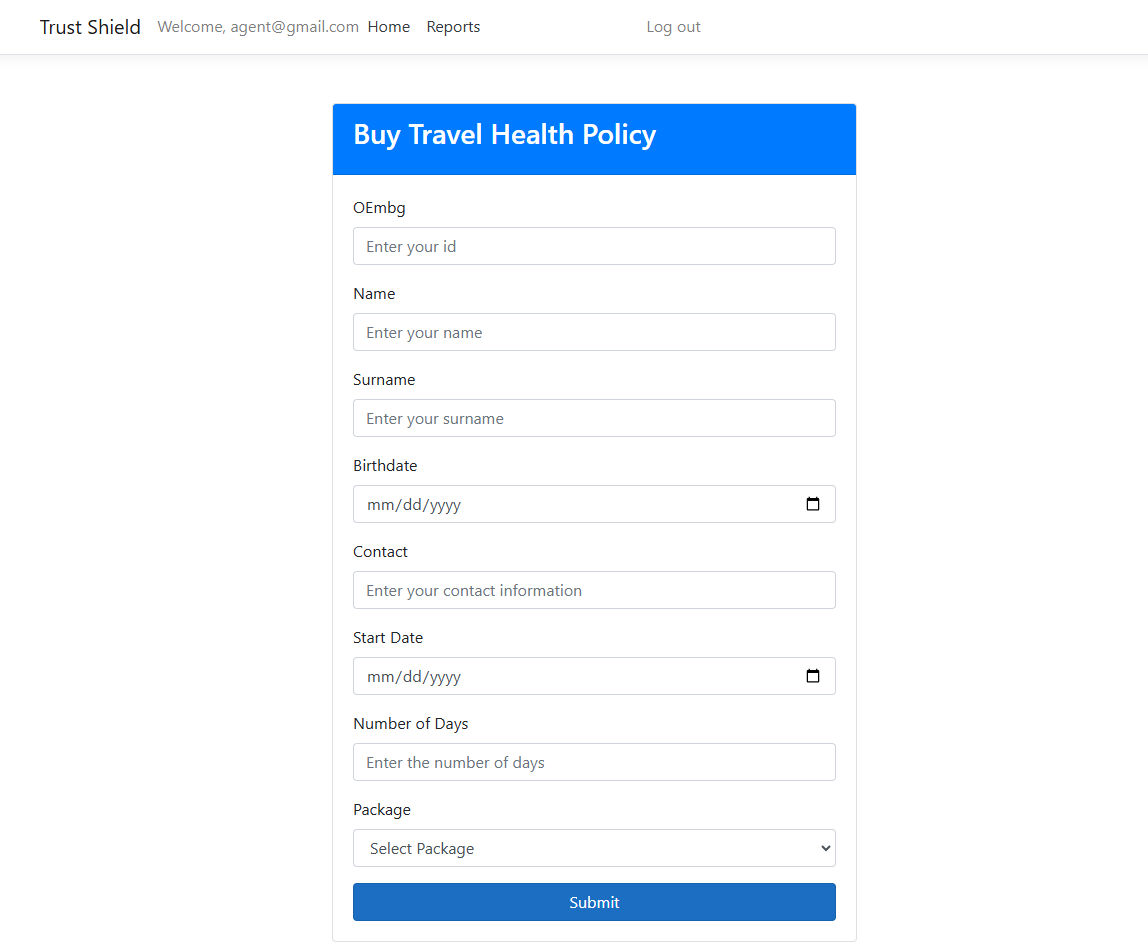Click the Trust Shield brand link

90,27
